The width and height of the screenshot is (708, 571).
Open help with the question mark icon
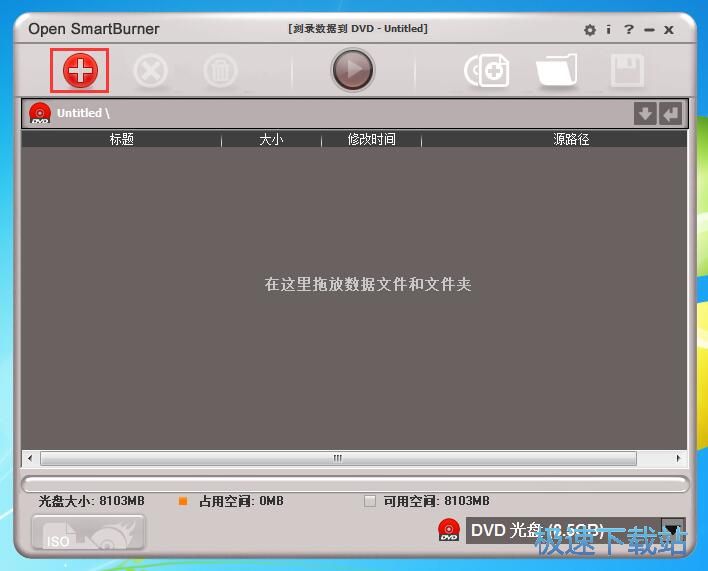(x=629, y=30)
